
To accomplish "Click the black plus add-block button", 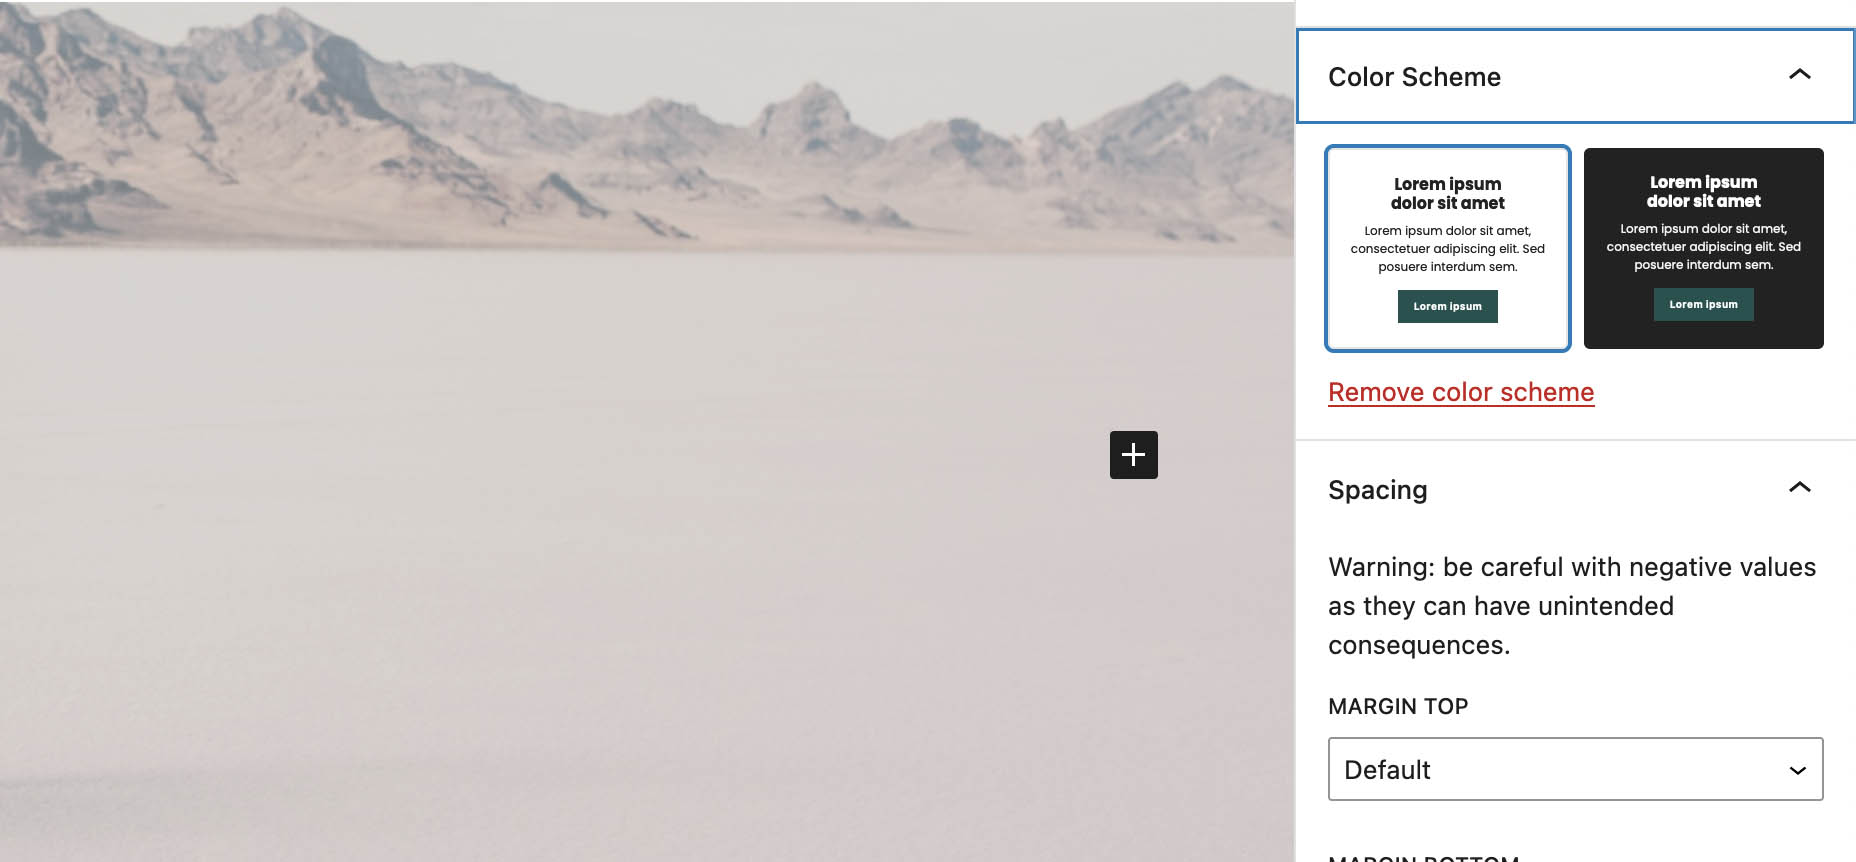I will click(1133, 455).
